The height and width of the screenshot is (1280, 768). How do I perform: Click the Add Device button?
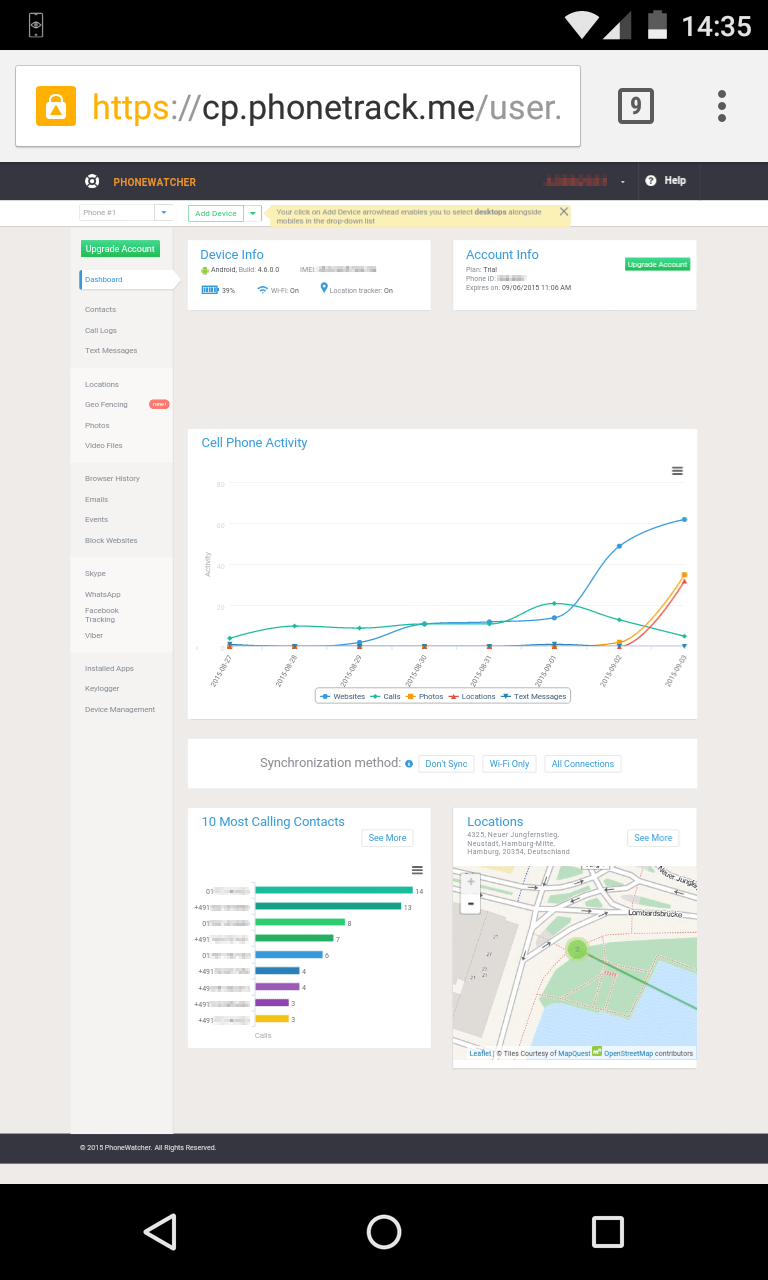(216, 213)
